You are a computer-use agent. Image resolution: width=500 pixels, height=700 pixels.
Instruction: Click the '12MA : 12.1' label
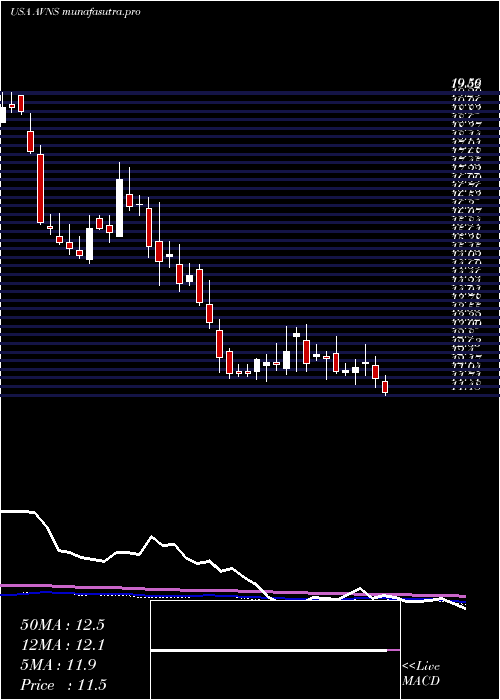pos(62,645)
